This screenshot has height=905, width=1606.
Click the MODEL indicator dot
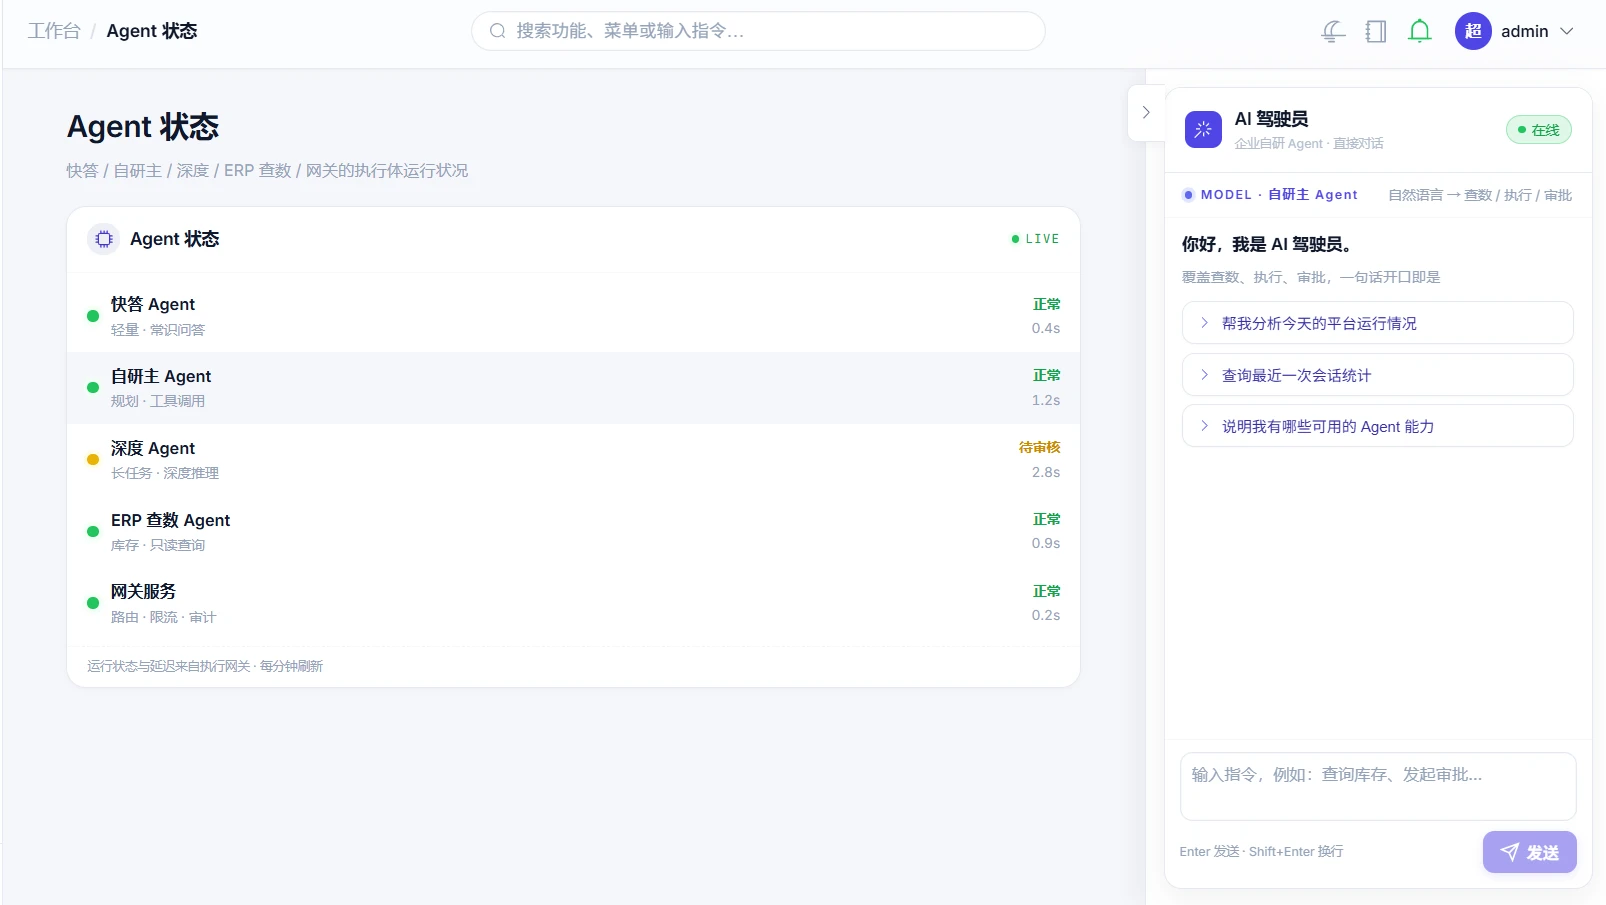pos(1188,195)
